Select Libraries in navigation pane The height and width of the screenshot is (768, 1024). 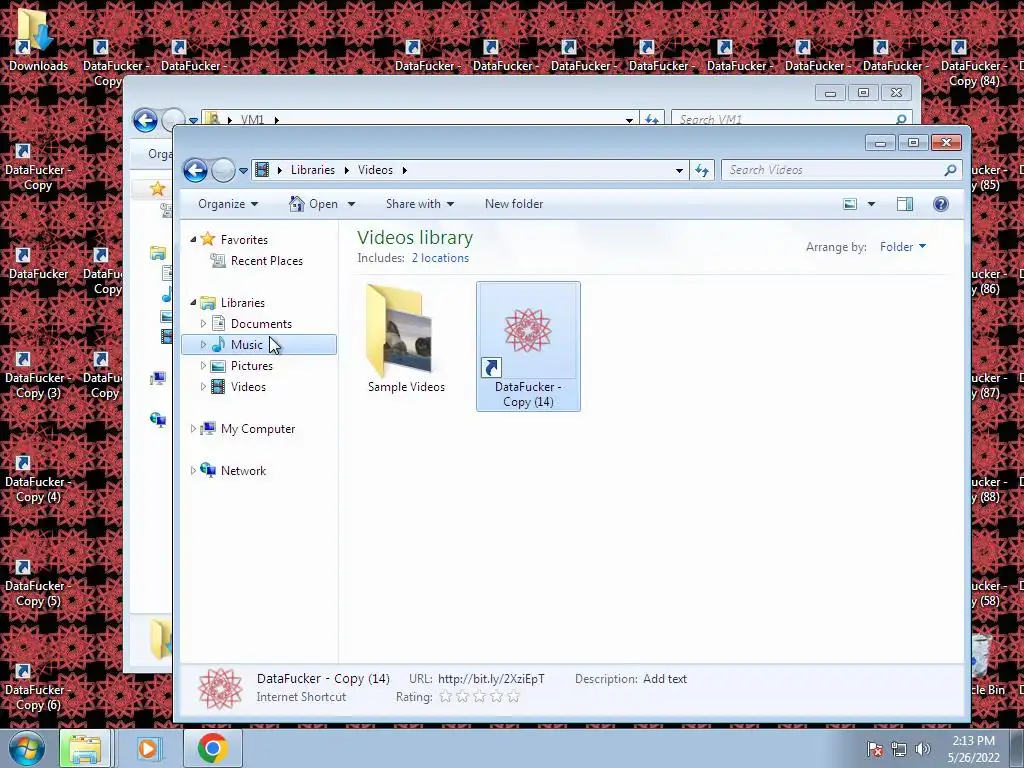tap(242, 302)
